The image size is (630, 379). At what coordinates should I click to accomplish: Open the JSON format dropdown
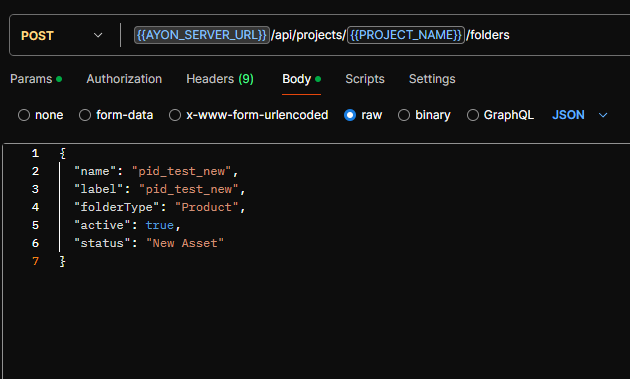(x=579, y=115)
